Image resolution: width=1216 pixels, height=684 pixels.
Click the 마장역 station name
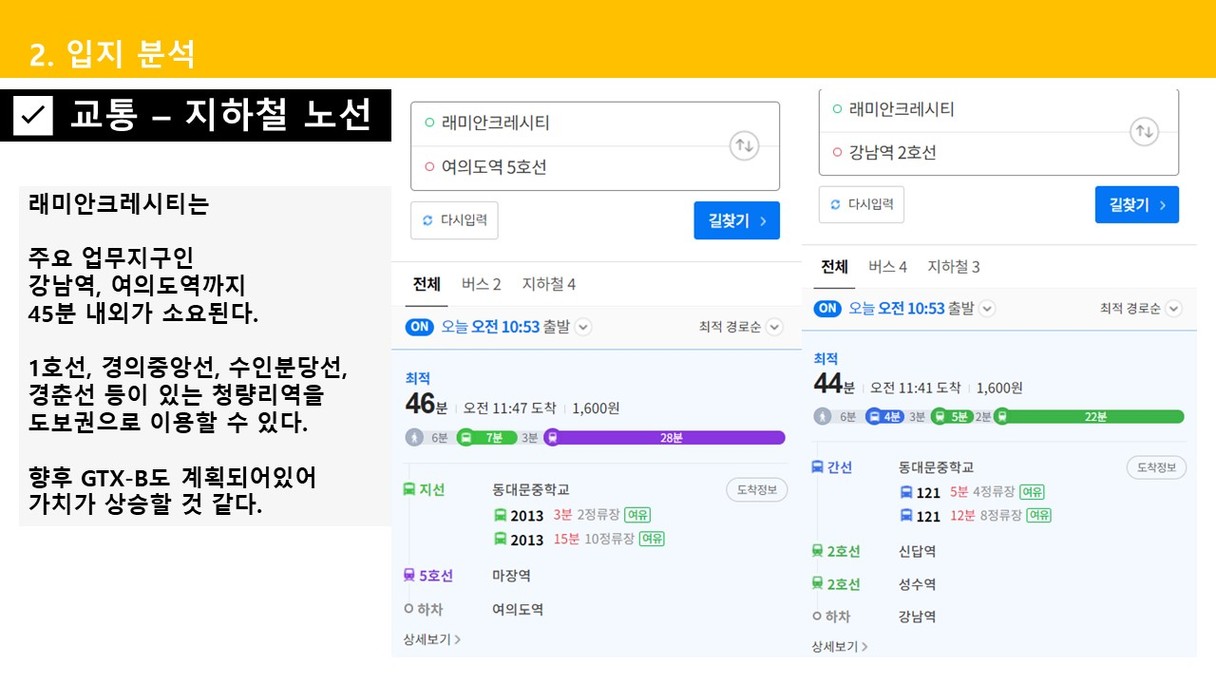tap(511, 575)
